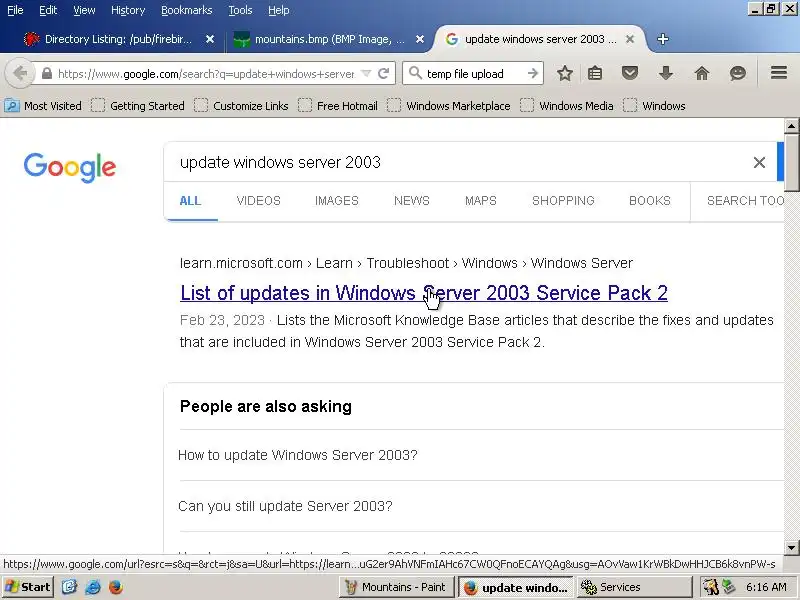Switch to Mountains - Paint taskbar button
800x600 pixels.
pyautogui.click(x=397, y=587)
